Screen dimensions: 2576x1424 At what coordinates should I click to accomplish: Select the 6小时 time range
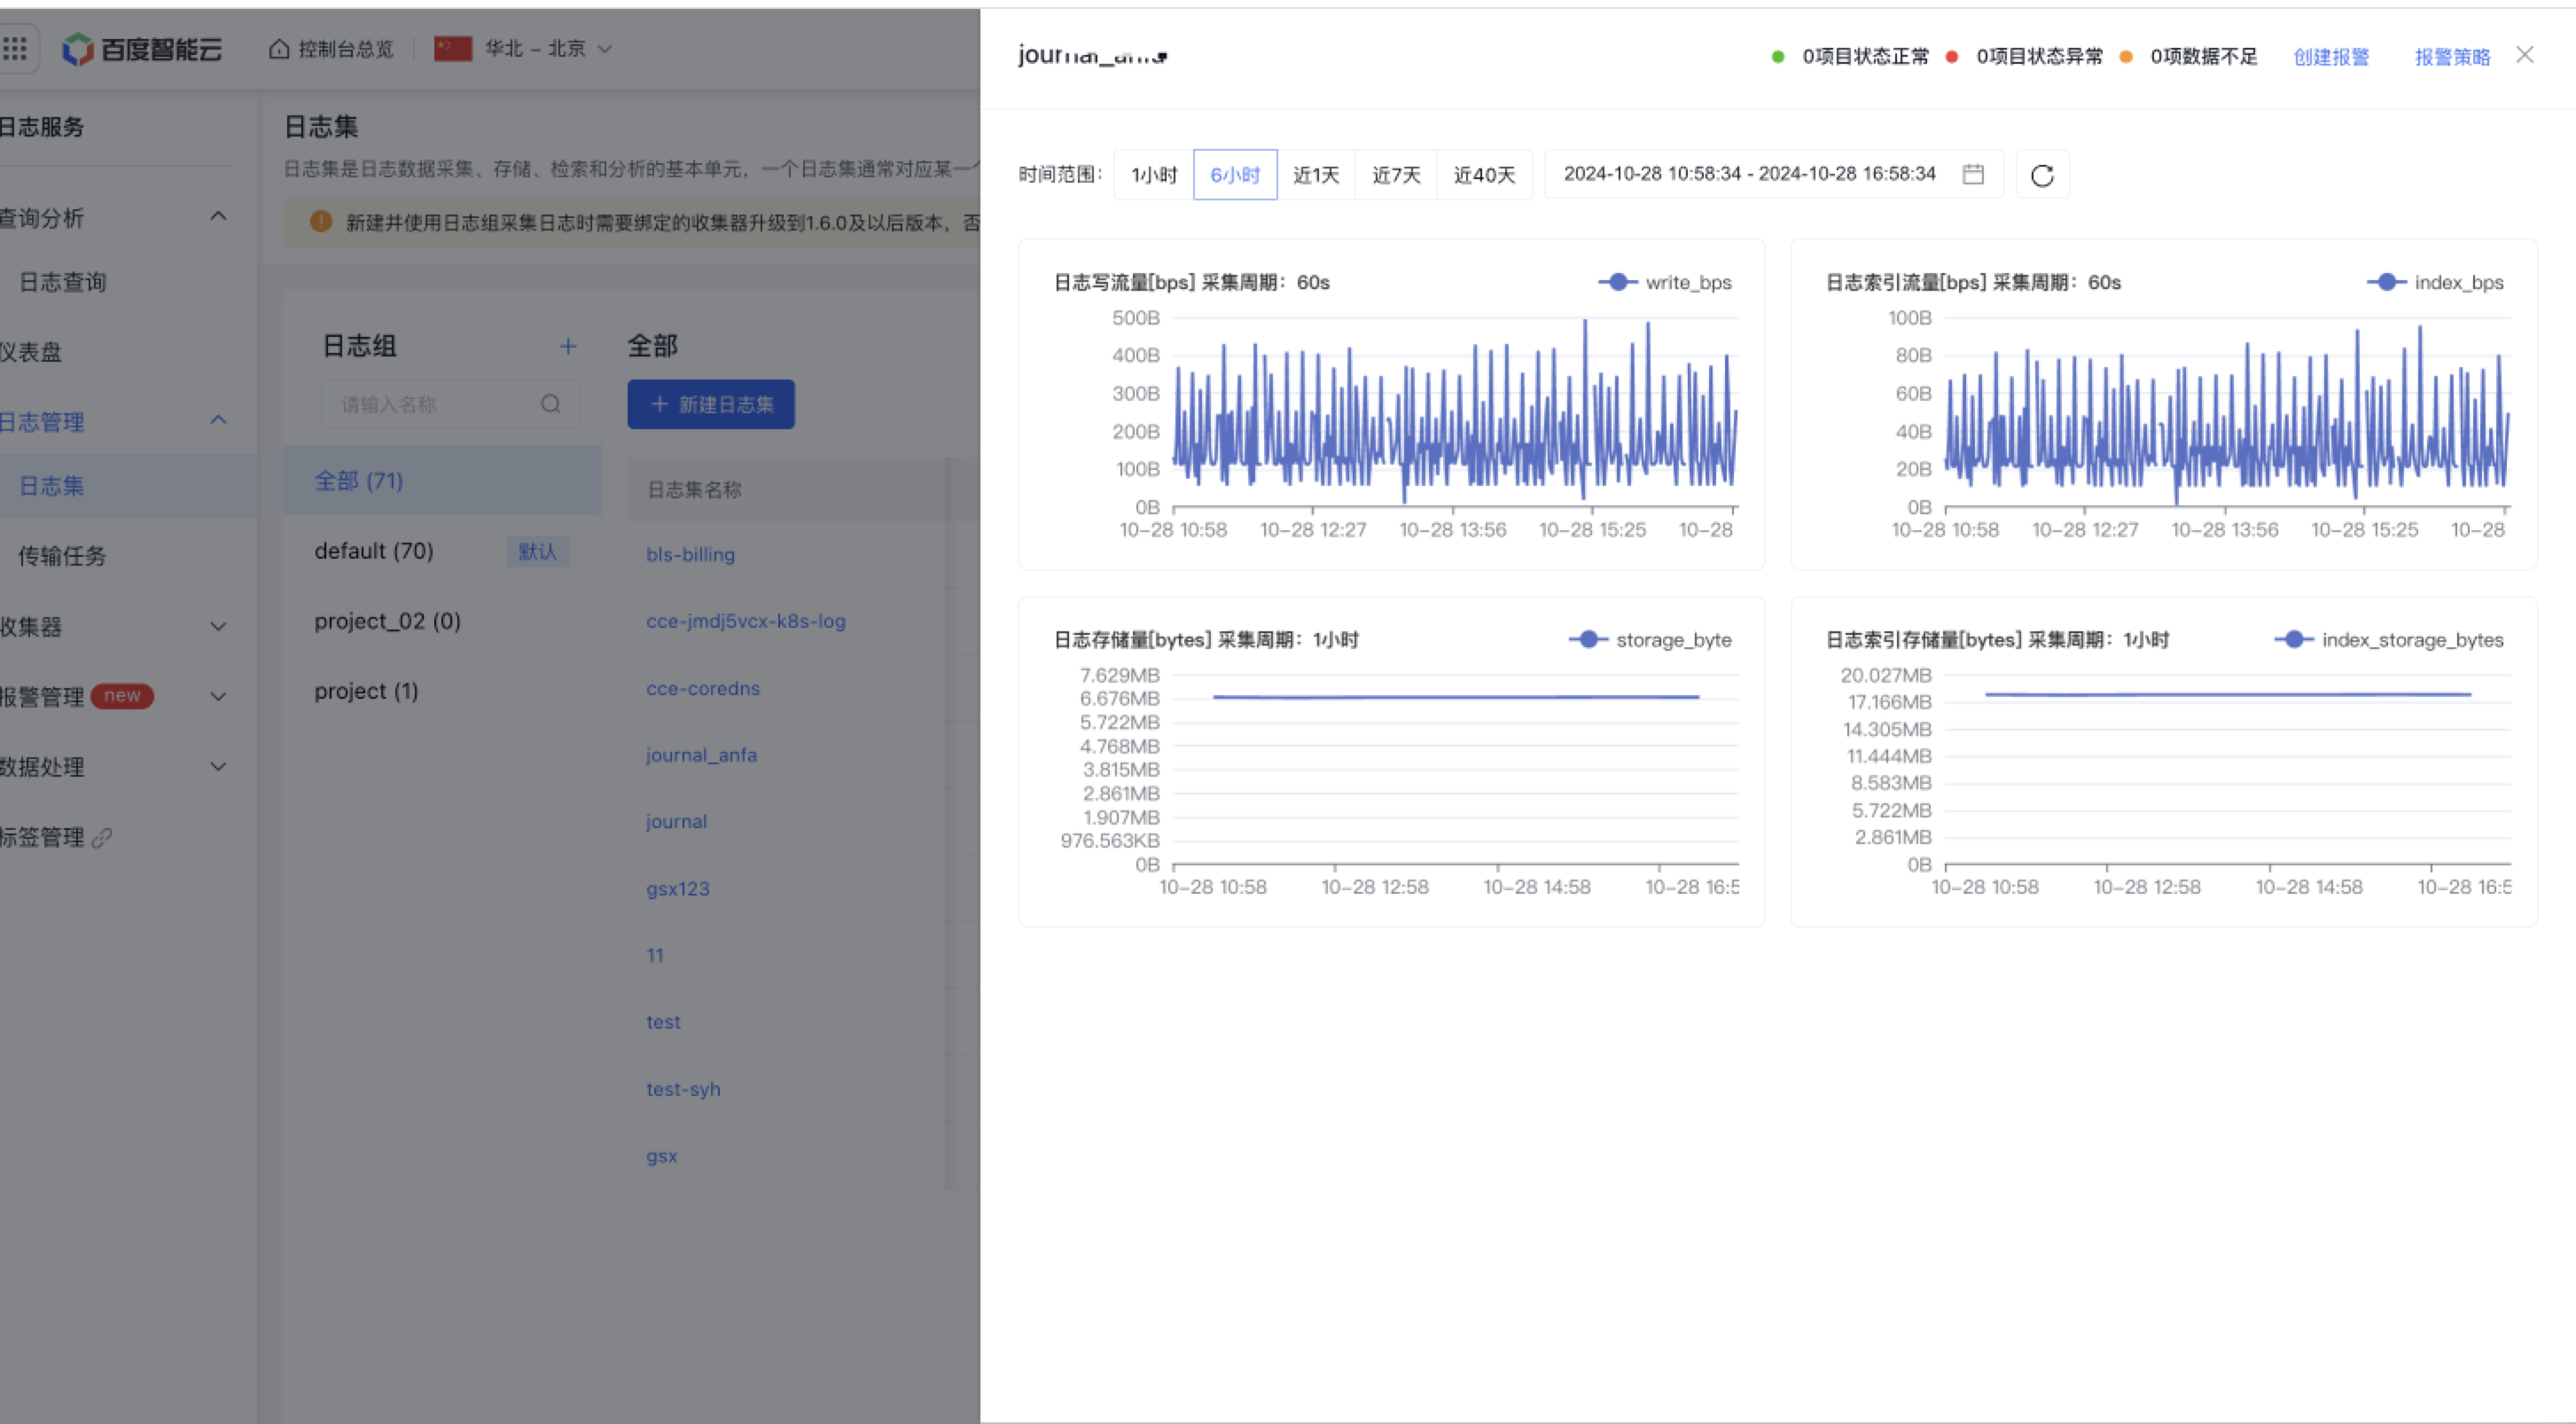coord(1235,174)
